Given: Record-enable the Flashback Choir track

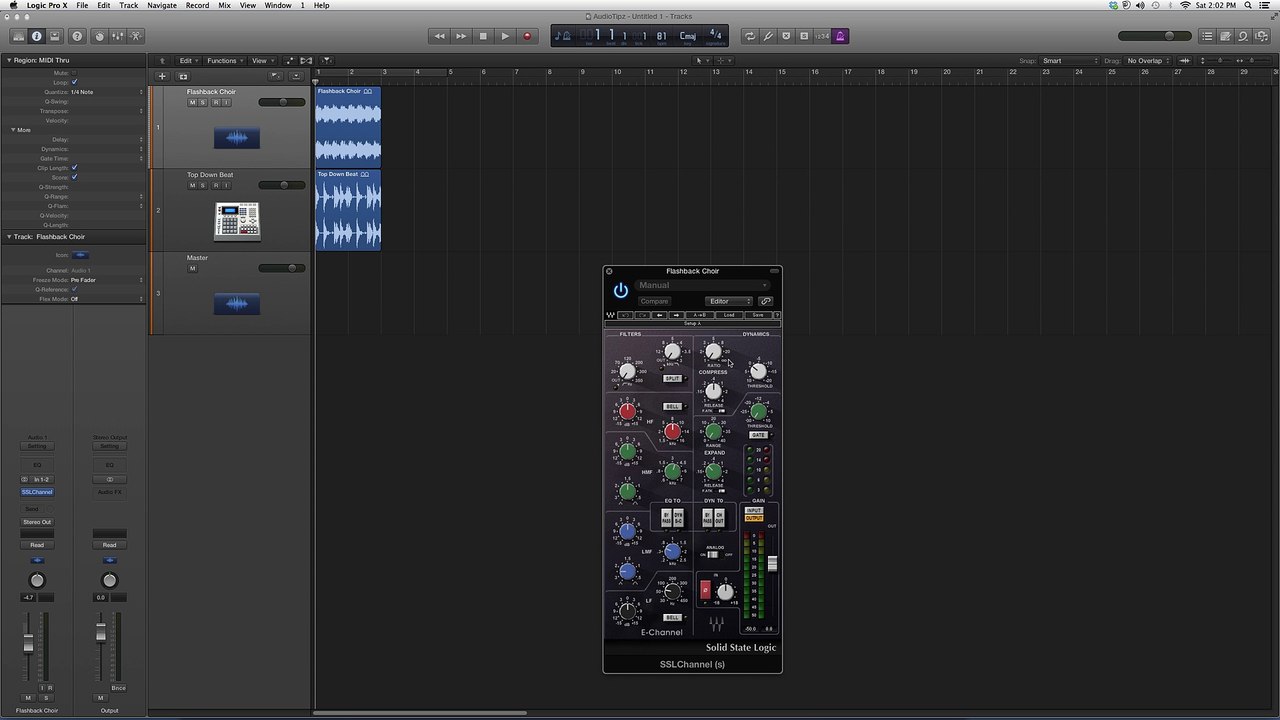Looking at the screenshot, I should (x=215, y=102).
